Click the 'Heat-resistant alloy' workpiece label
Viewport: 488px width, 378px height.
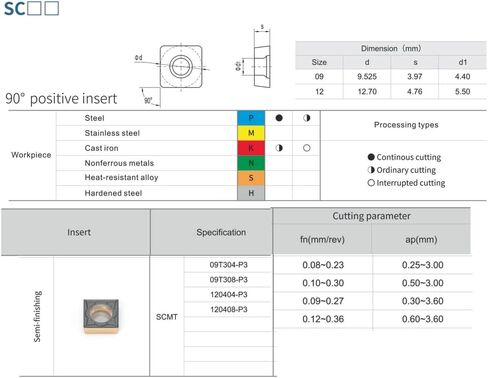pos(121,178)
